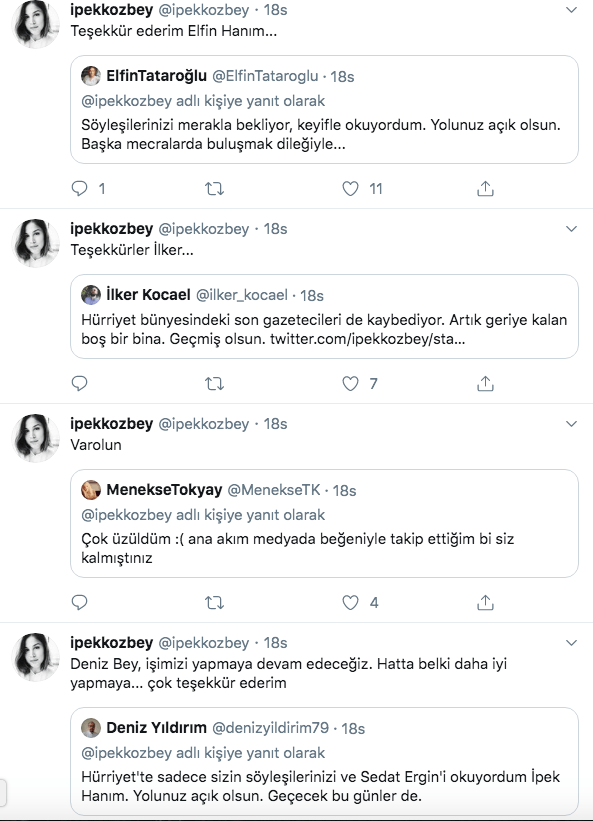Image resolution: width=593 pixels, height=821 pixels.
Task: Open reply composer on Elfin Tataroğlu's tweet
Action: click(80, 186)
